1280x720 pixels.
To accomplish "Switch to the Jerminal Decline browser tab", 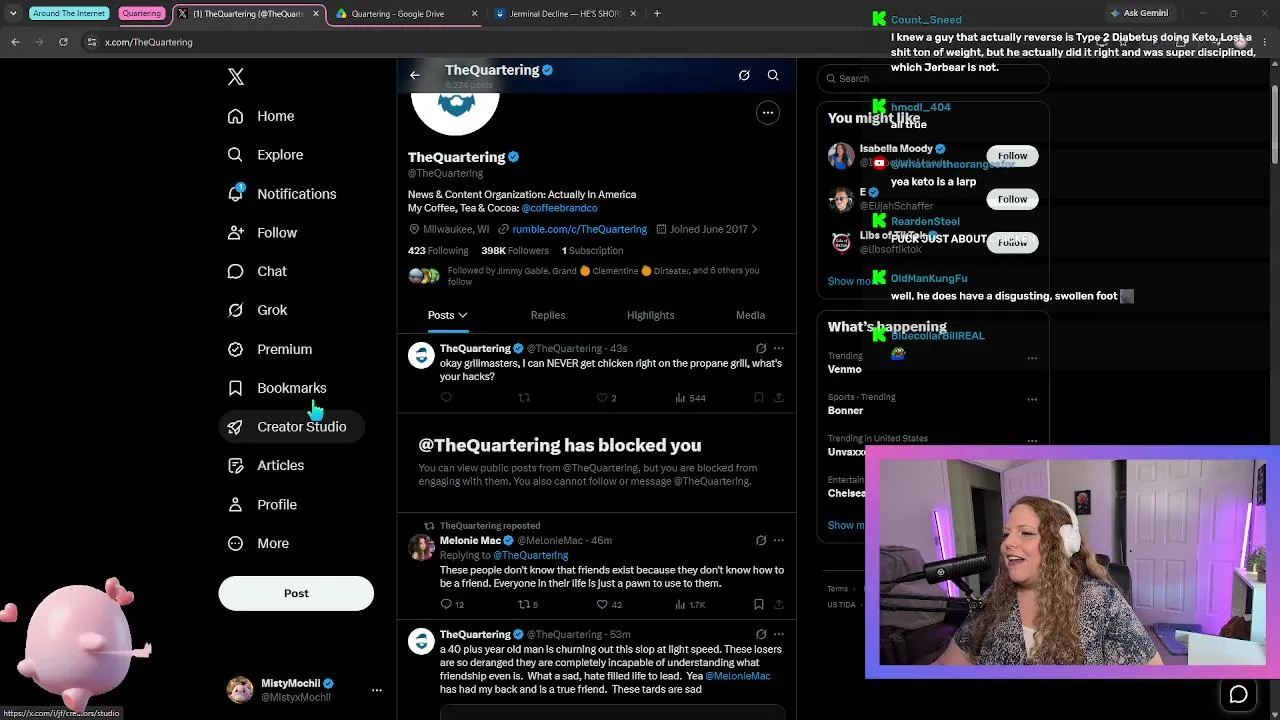I will [564, 14].
